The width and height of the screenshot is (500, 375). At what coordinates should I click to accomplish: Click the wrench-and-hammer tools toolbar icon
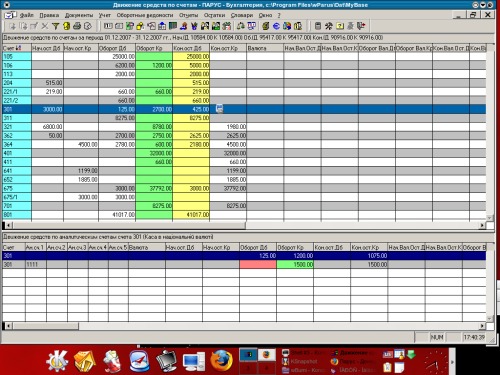coord(329,26)
